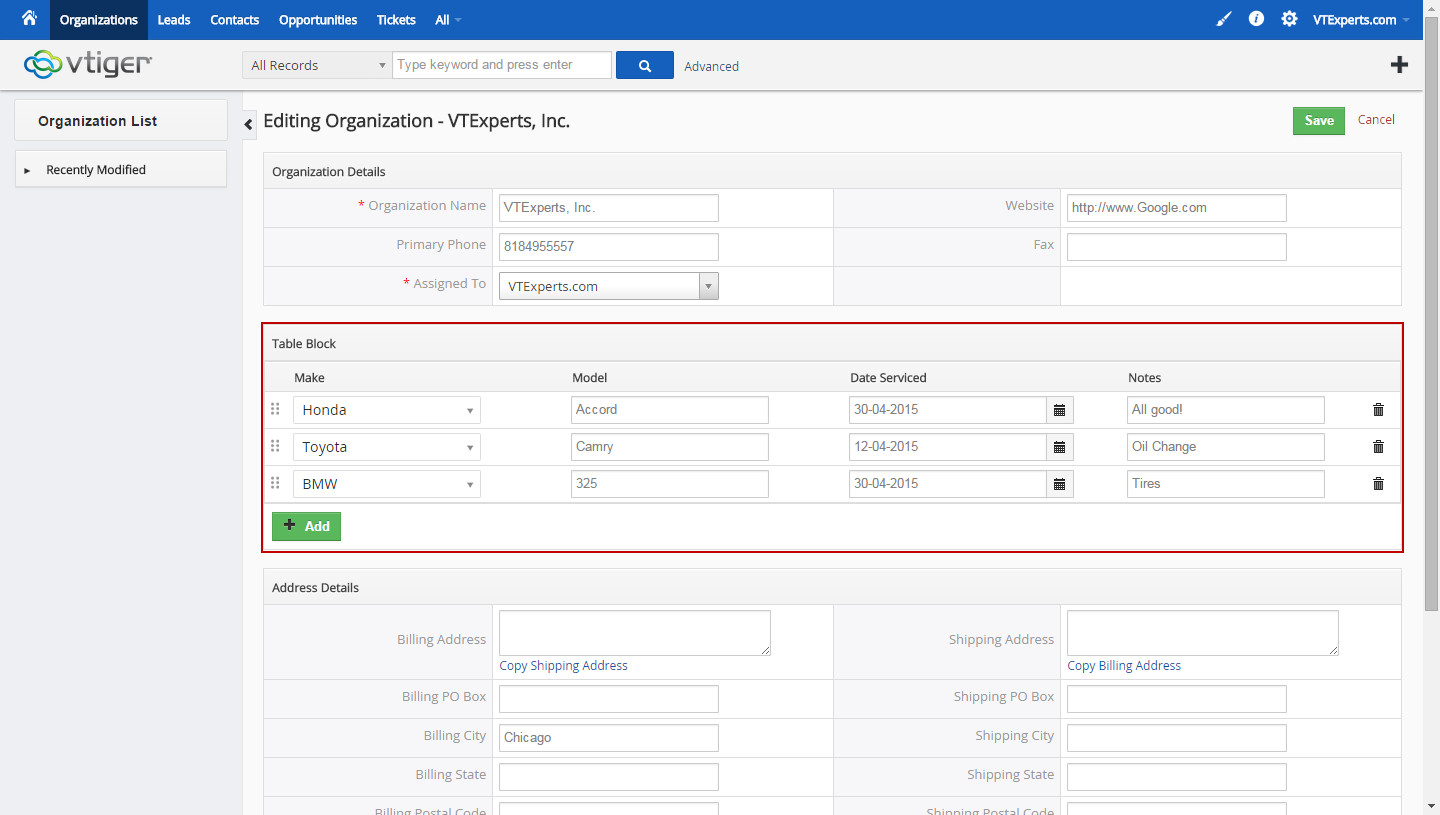Open the Organization List sidebar item

point(121,120)
